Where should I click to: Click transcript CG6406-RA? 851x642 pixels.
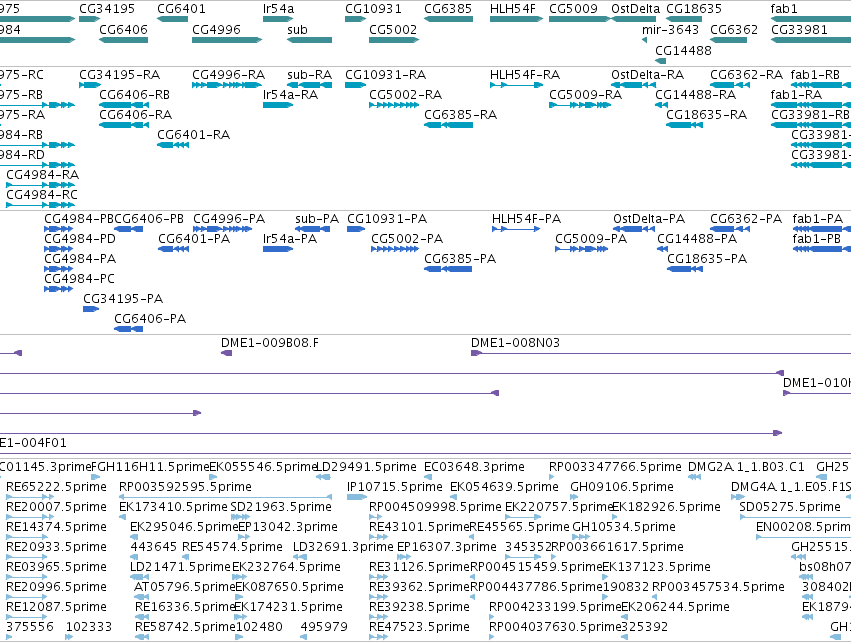pos(123,125)
